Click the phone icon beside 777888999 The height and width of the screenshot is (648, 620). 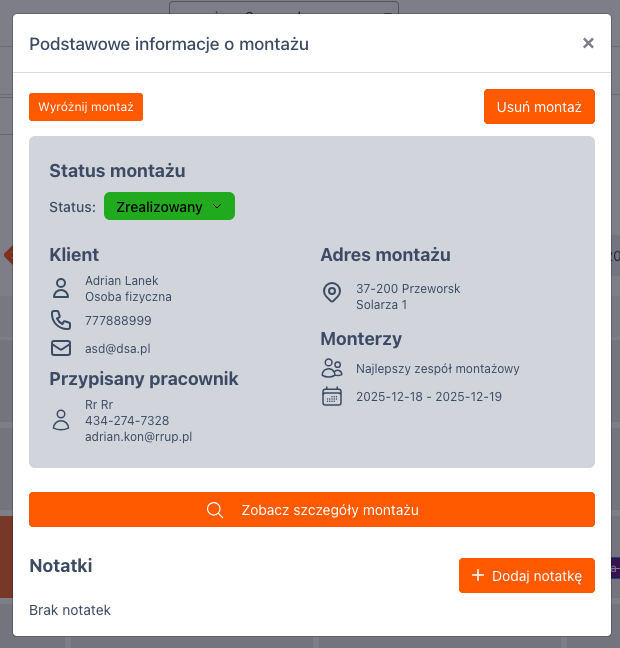(61, 320)
